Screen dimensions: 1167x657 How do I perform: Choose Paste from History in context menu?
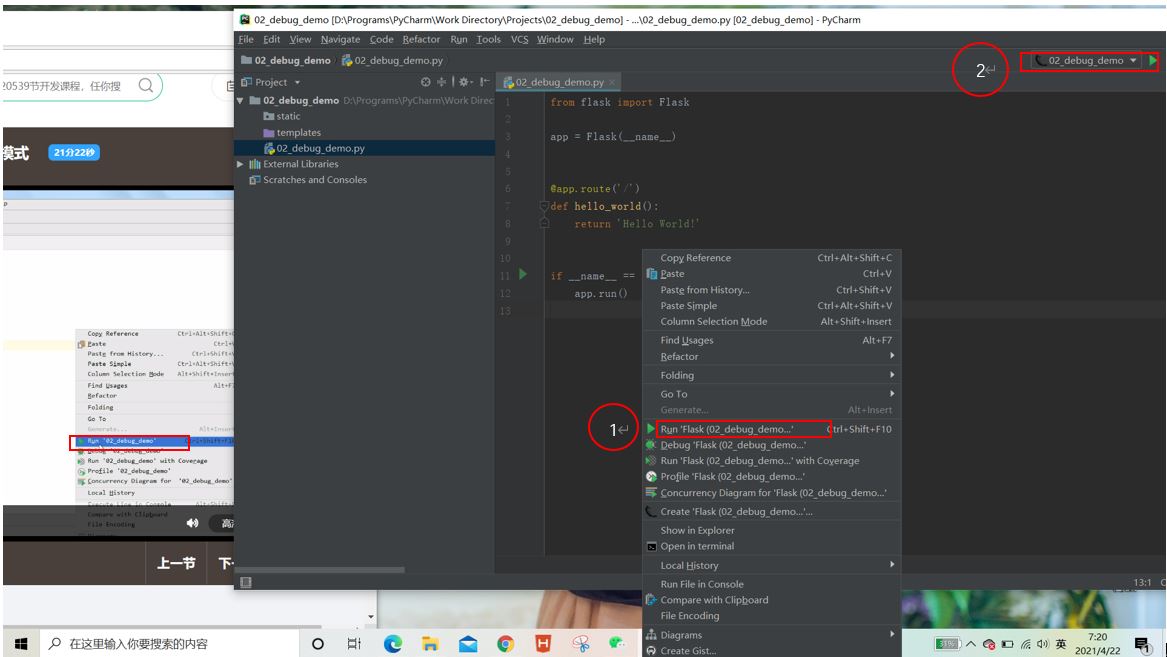[772, 289]
